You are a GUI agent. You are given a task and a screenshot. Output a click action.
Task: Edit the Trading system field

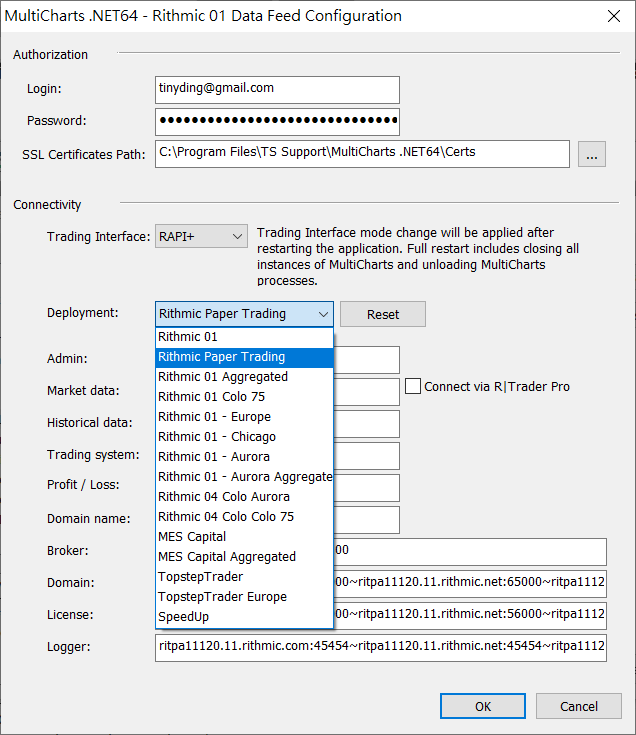(367, 456)
